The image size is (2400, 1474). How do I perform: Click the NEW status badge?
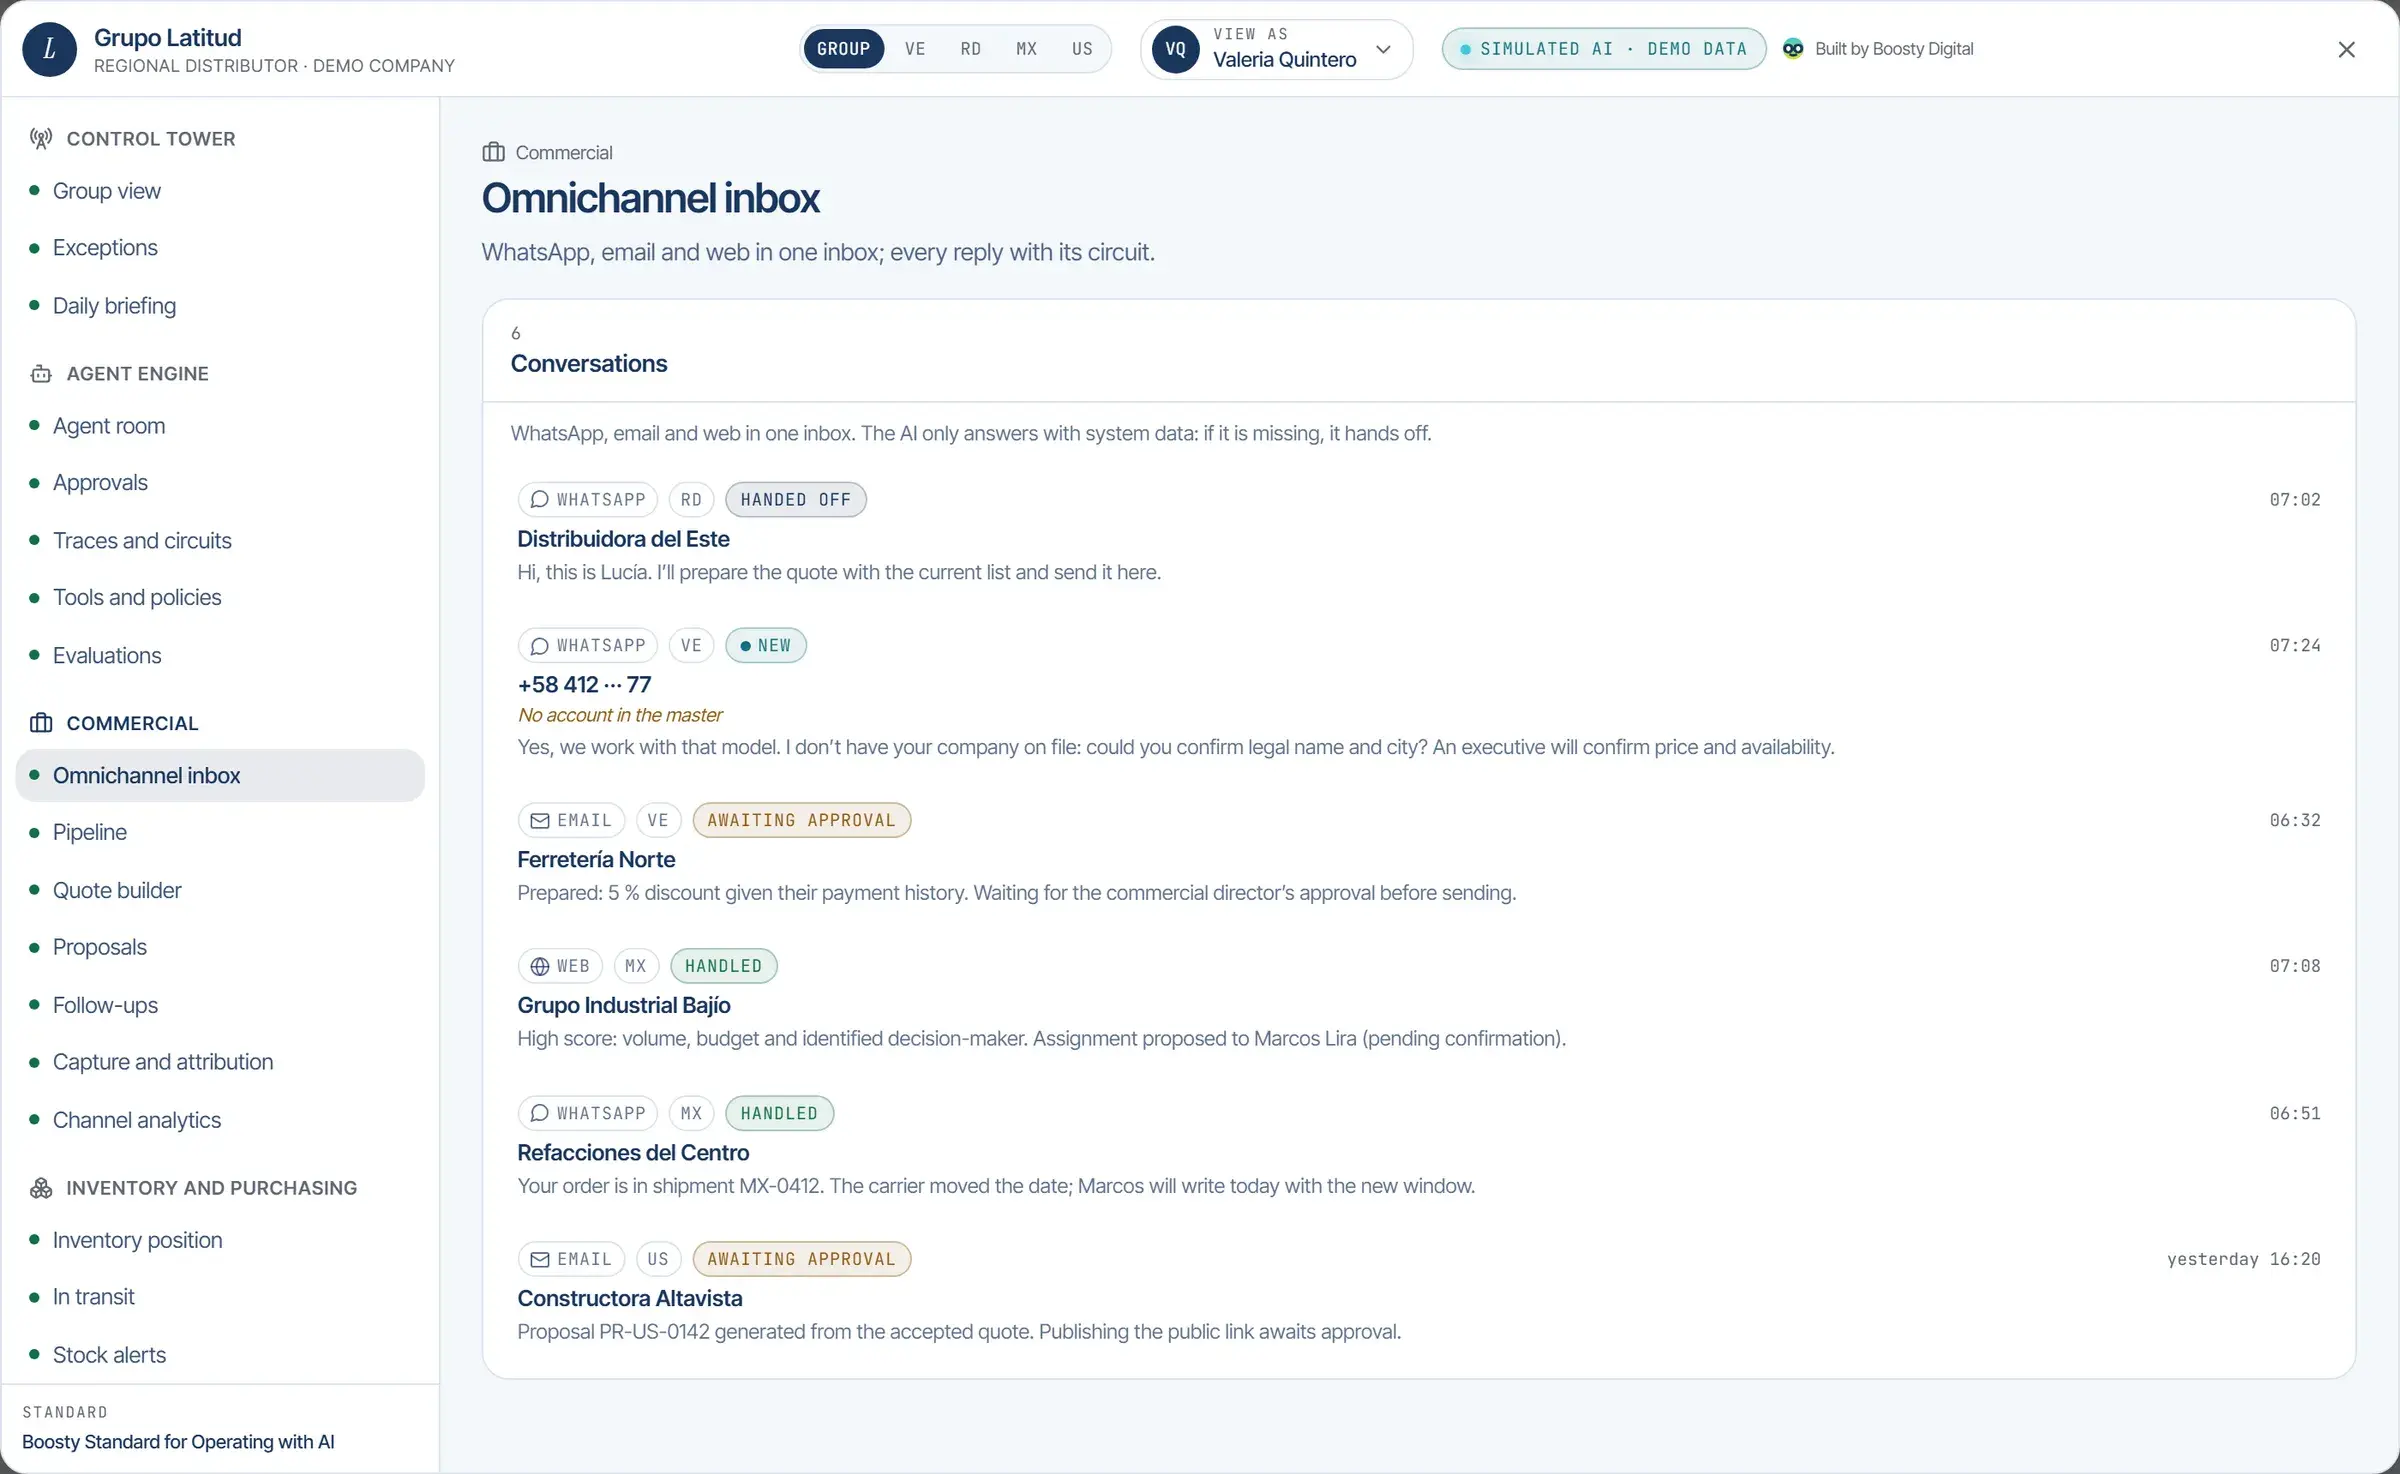click(x=766, y=645)
